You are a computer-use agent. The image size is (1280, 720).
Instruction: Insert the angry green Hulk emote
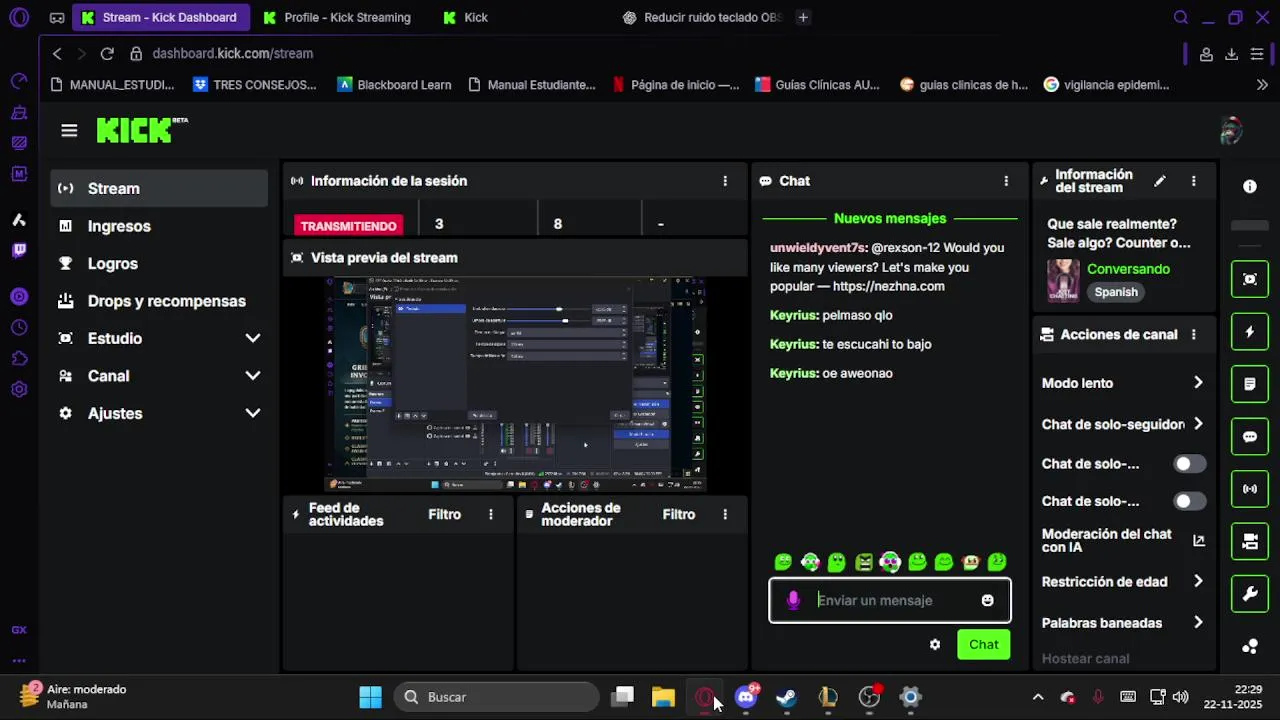pos(864,562)
